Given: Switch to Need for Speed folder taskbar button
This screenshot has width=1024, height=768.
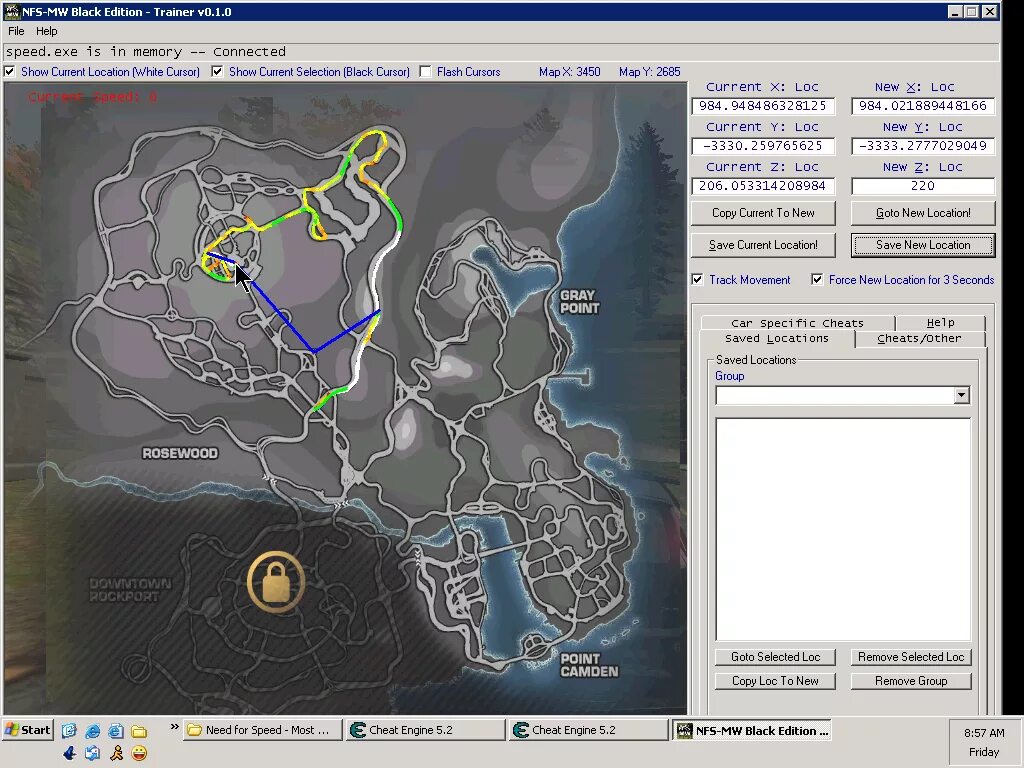Looking at the screenshot, I should pyautogui.click(x=263, y=729).
